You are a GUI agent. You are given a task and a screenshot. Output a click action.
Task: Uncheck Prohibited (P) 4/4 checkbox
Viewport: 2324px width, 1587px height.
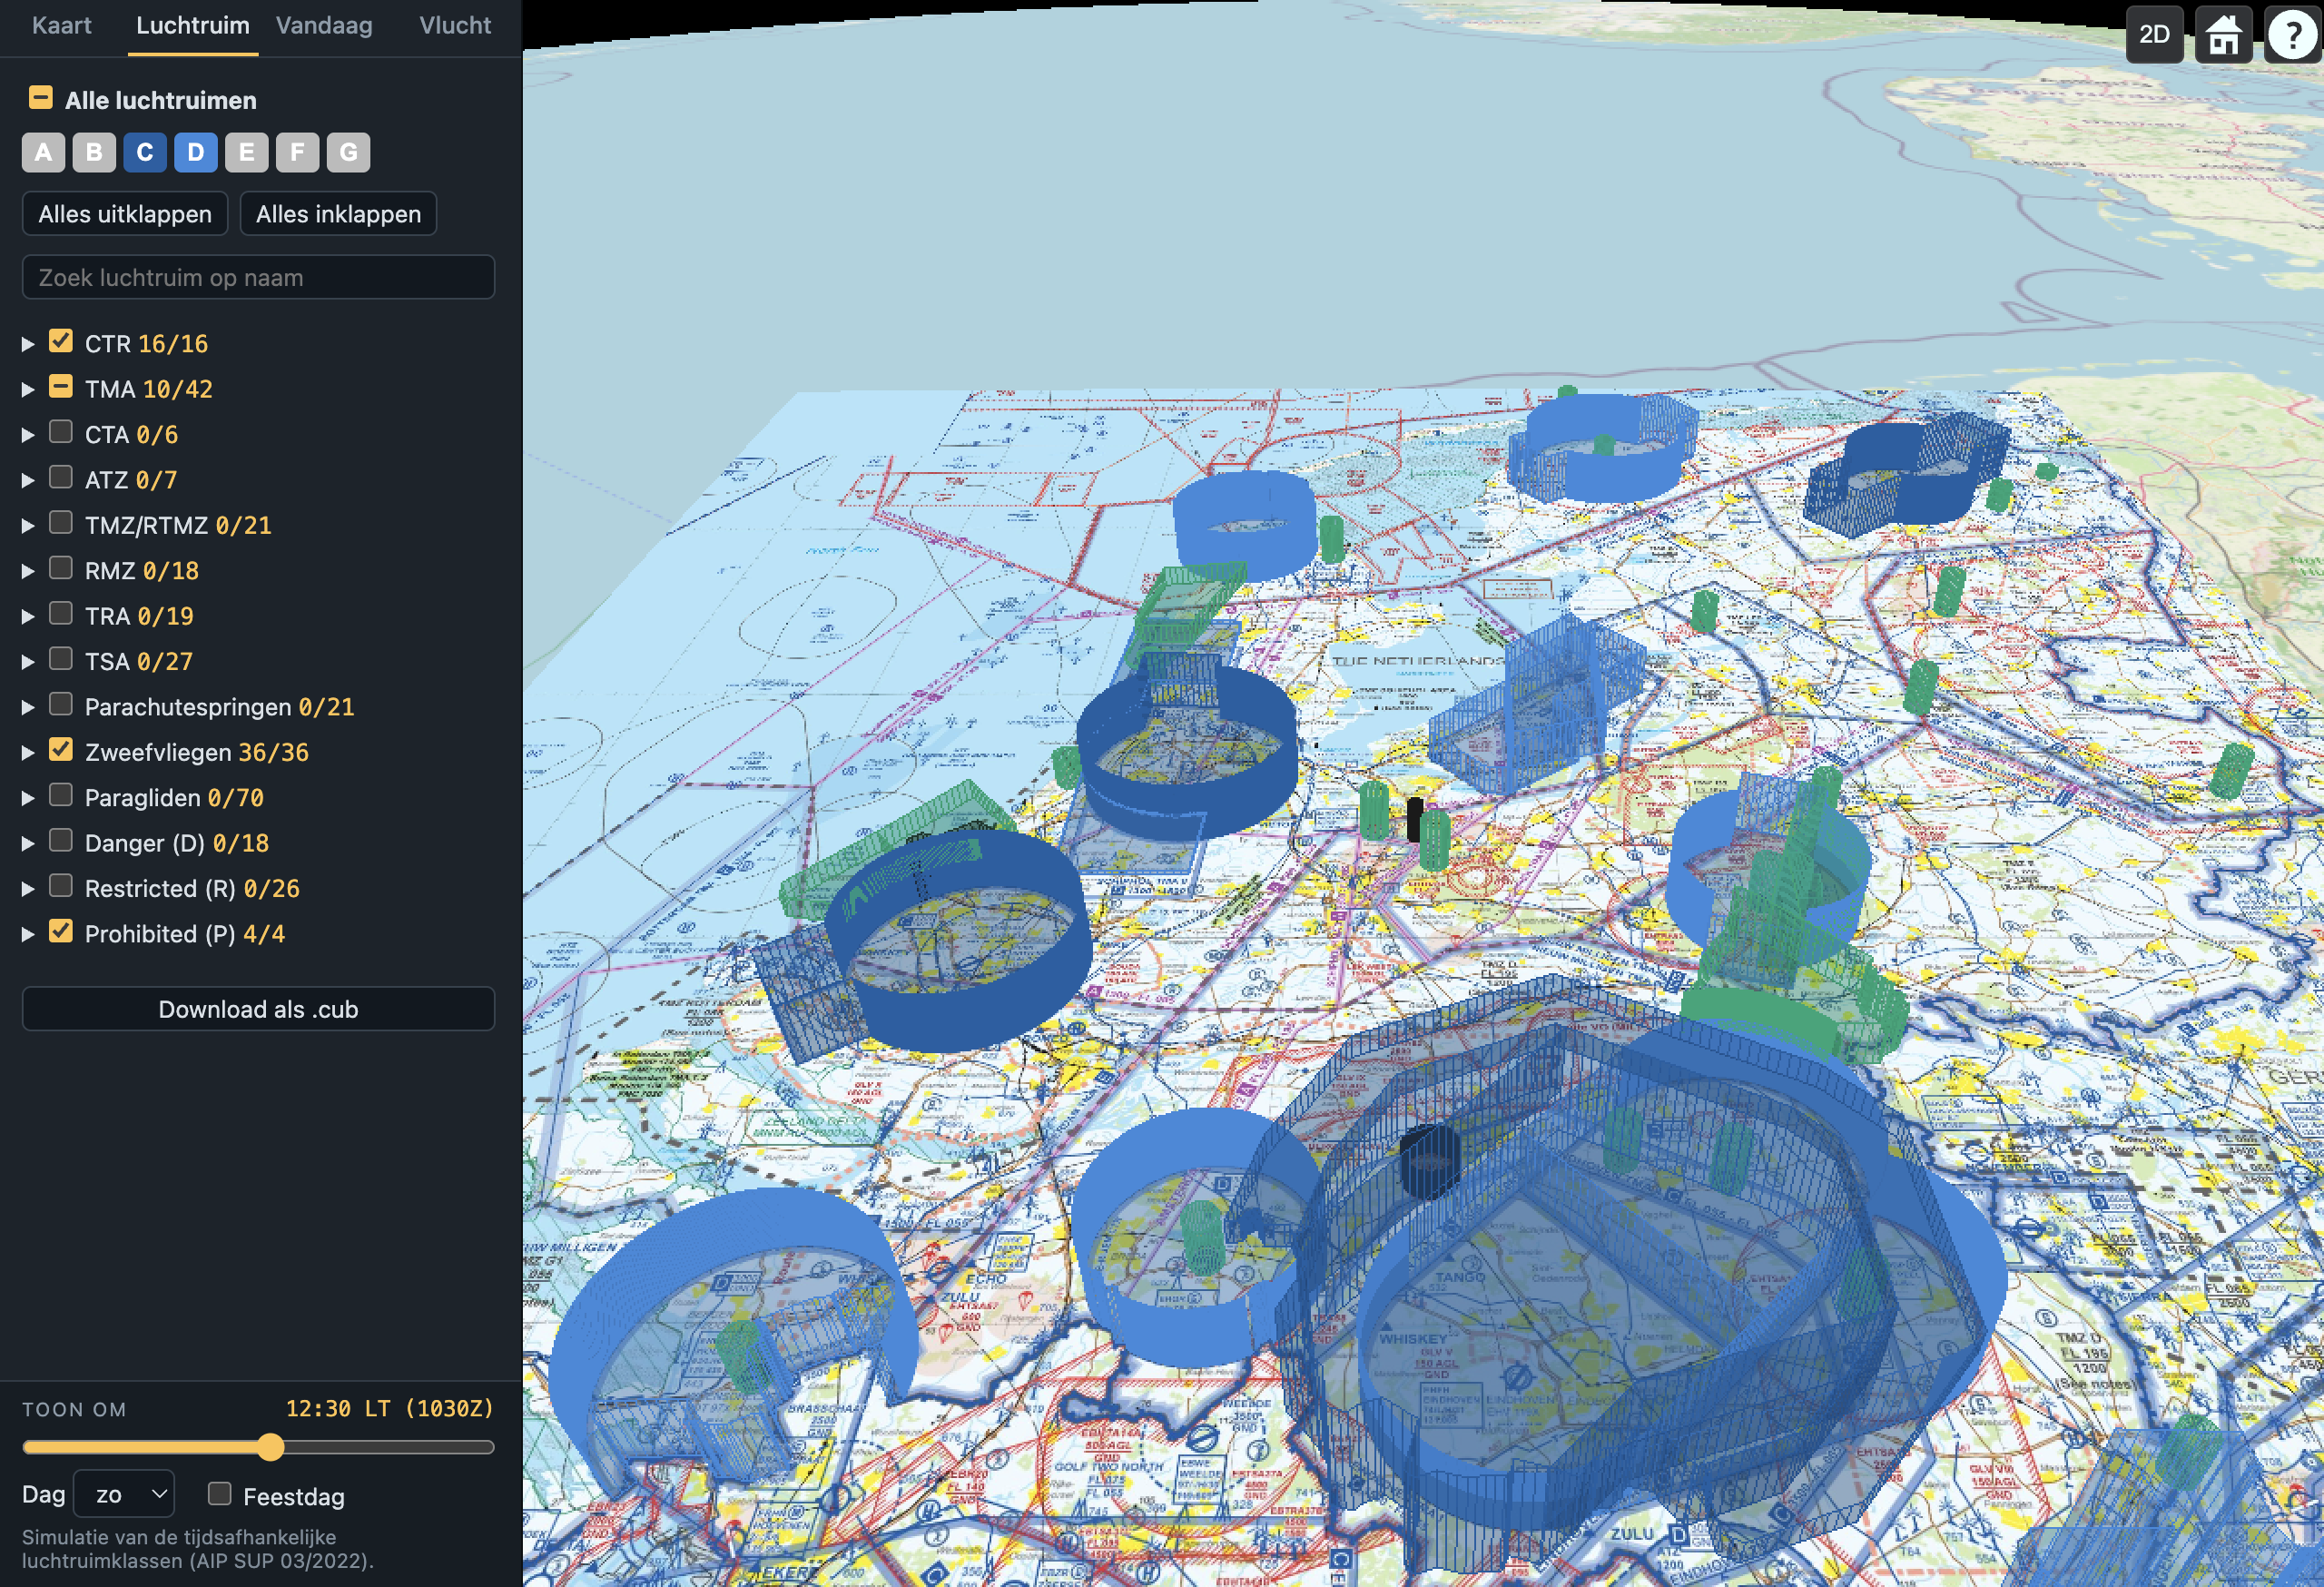tap(61, 932)
